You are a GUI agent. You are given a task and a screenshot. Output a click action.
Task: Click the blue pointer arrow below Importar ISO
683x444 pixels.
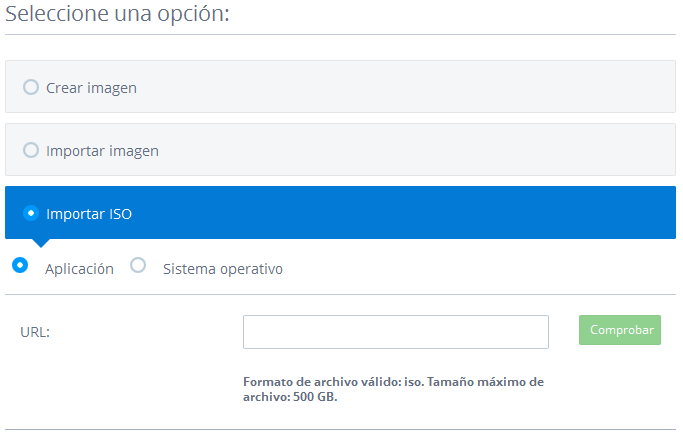[x=40, y=242]
